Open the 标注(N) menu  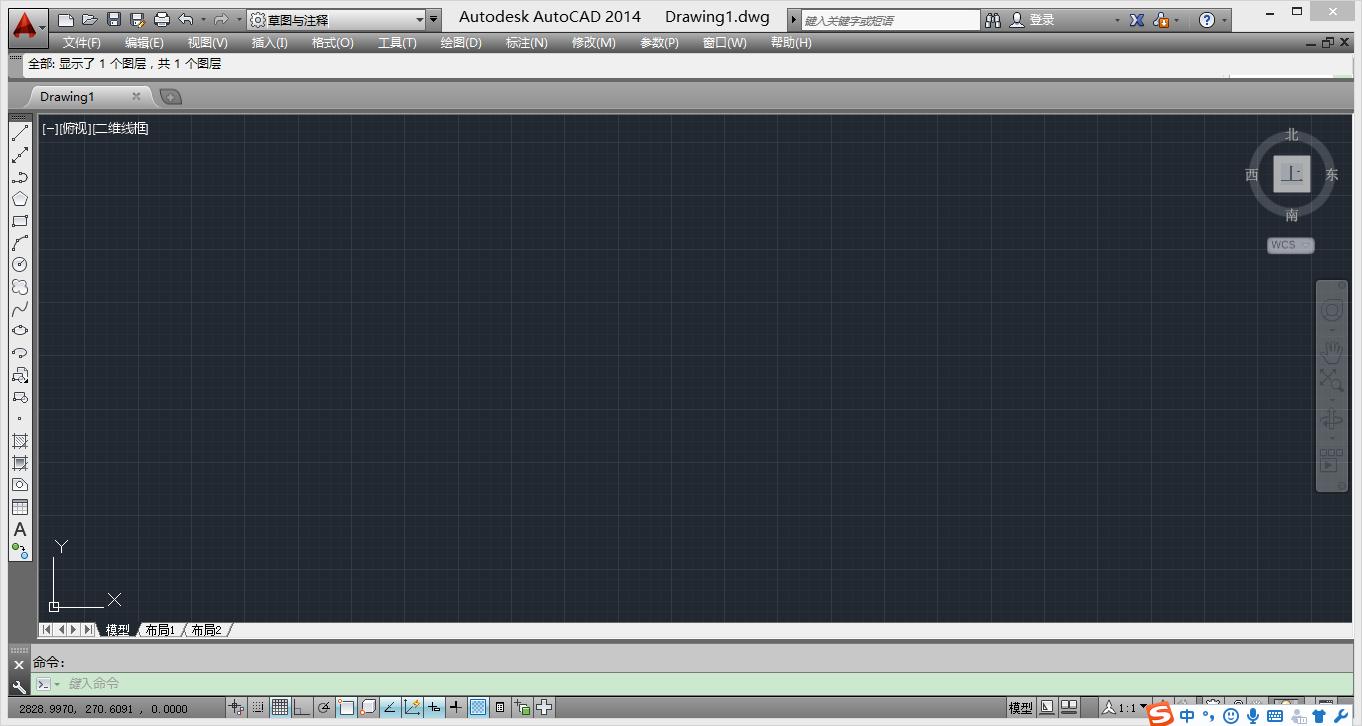click(527, 43)
